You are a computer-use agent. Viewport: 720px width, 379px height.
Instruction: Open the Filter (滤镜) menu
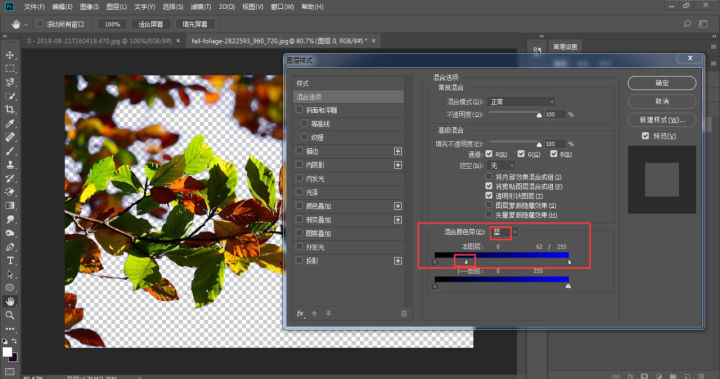(x=201, y=7)
